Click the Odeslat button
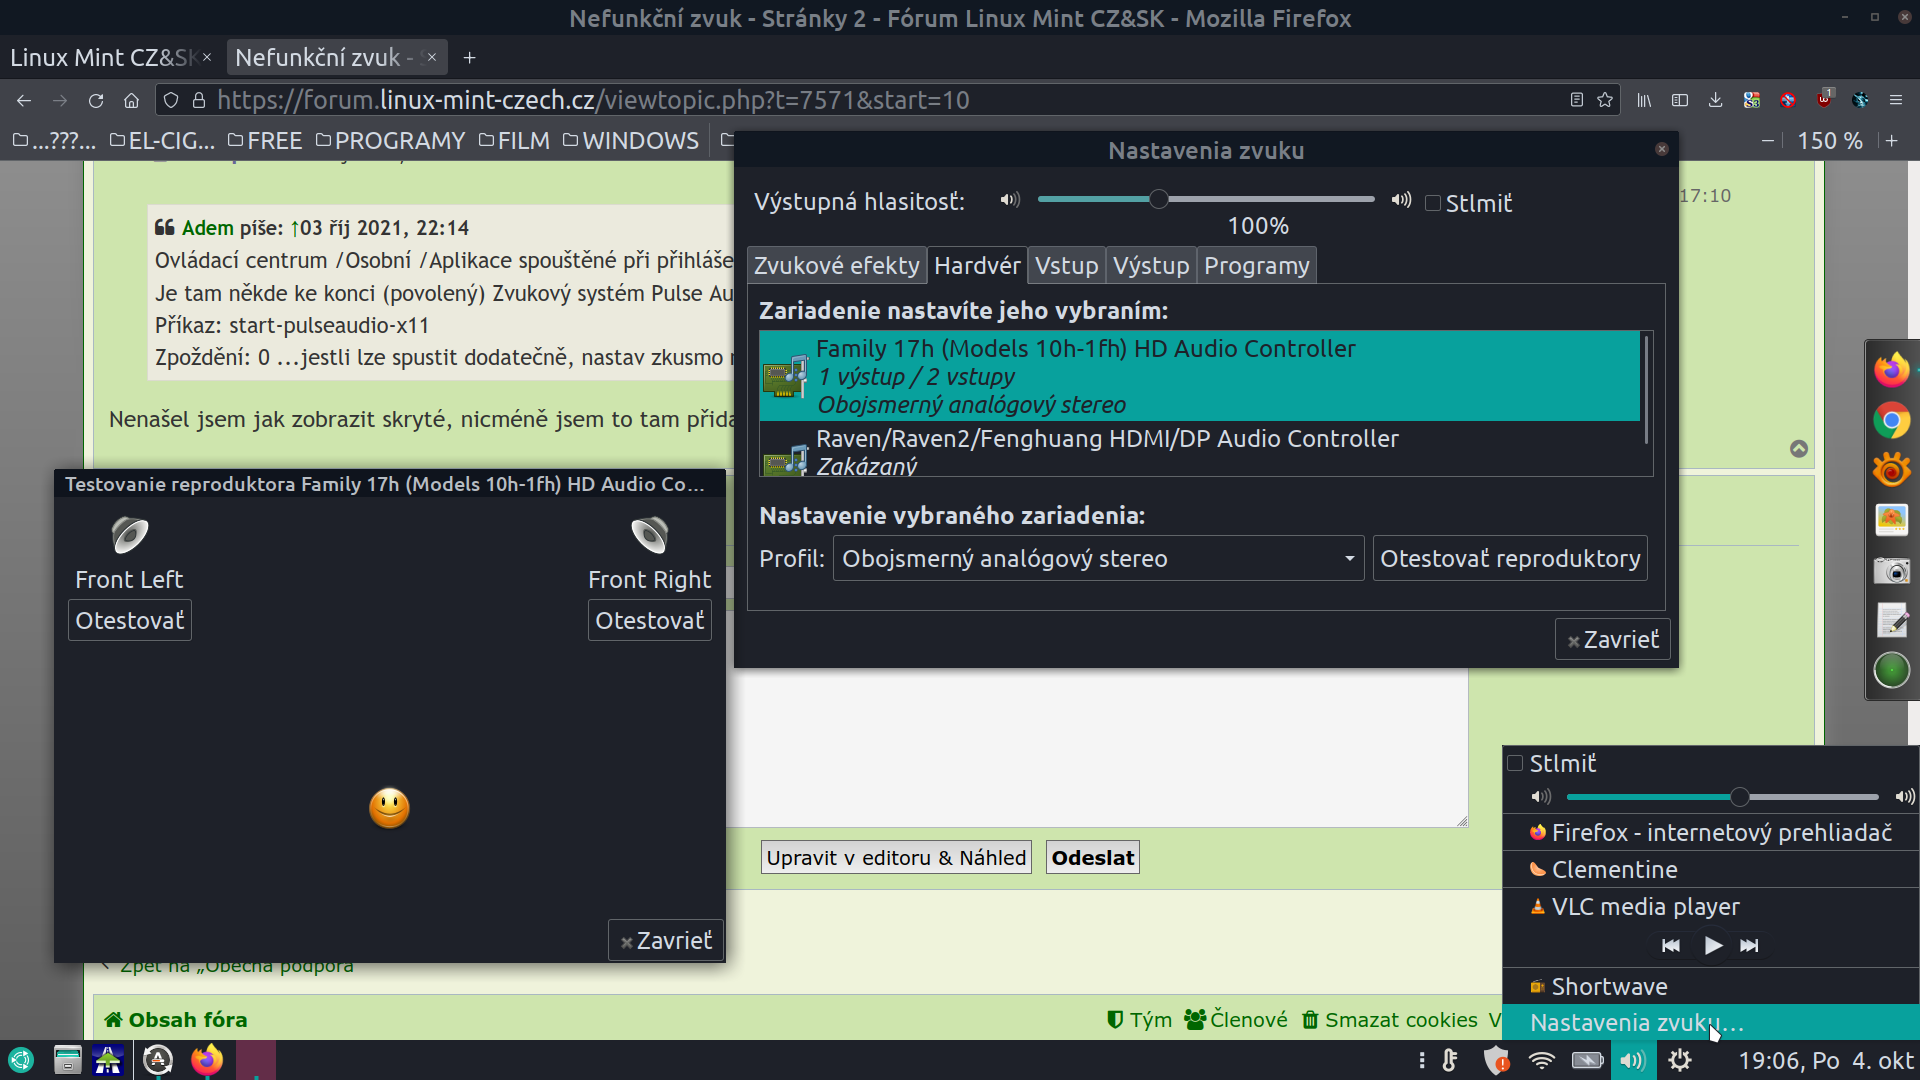The width and height of the screenshot is (1920, 1080). [1093, 857]
